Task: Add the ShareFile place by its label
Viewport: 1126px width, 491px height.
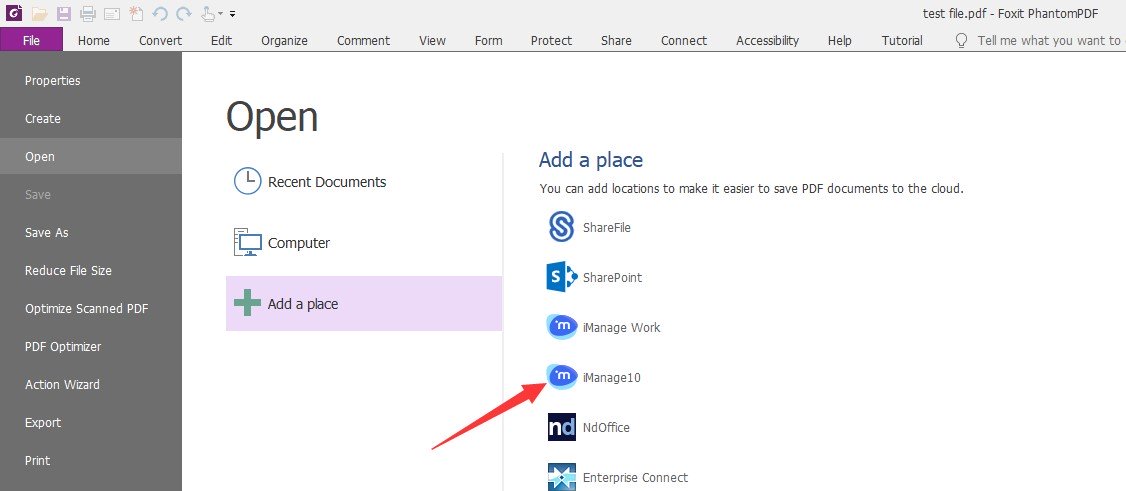Action: 607,228
